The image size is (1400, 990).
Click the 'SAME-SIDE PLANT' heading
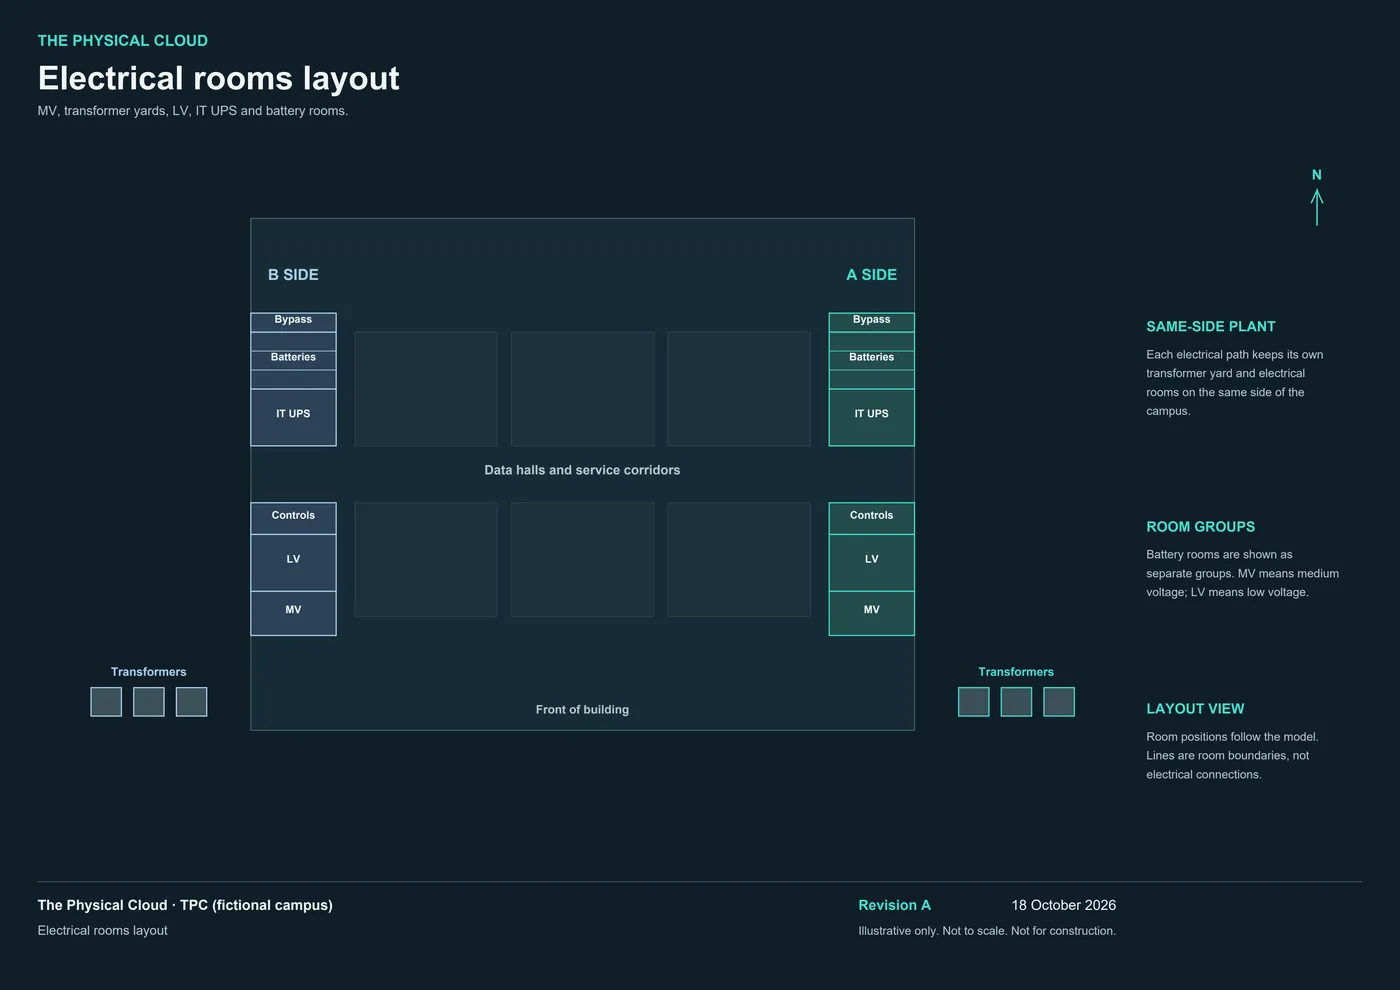pyautogui.click(x=1211, y=327)
